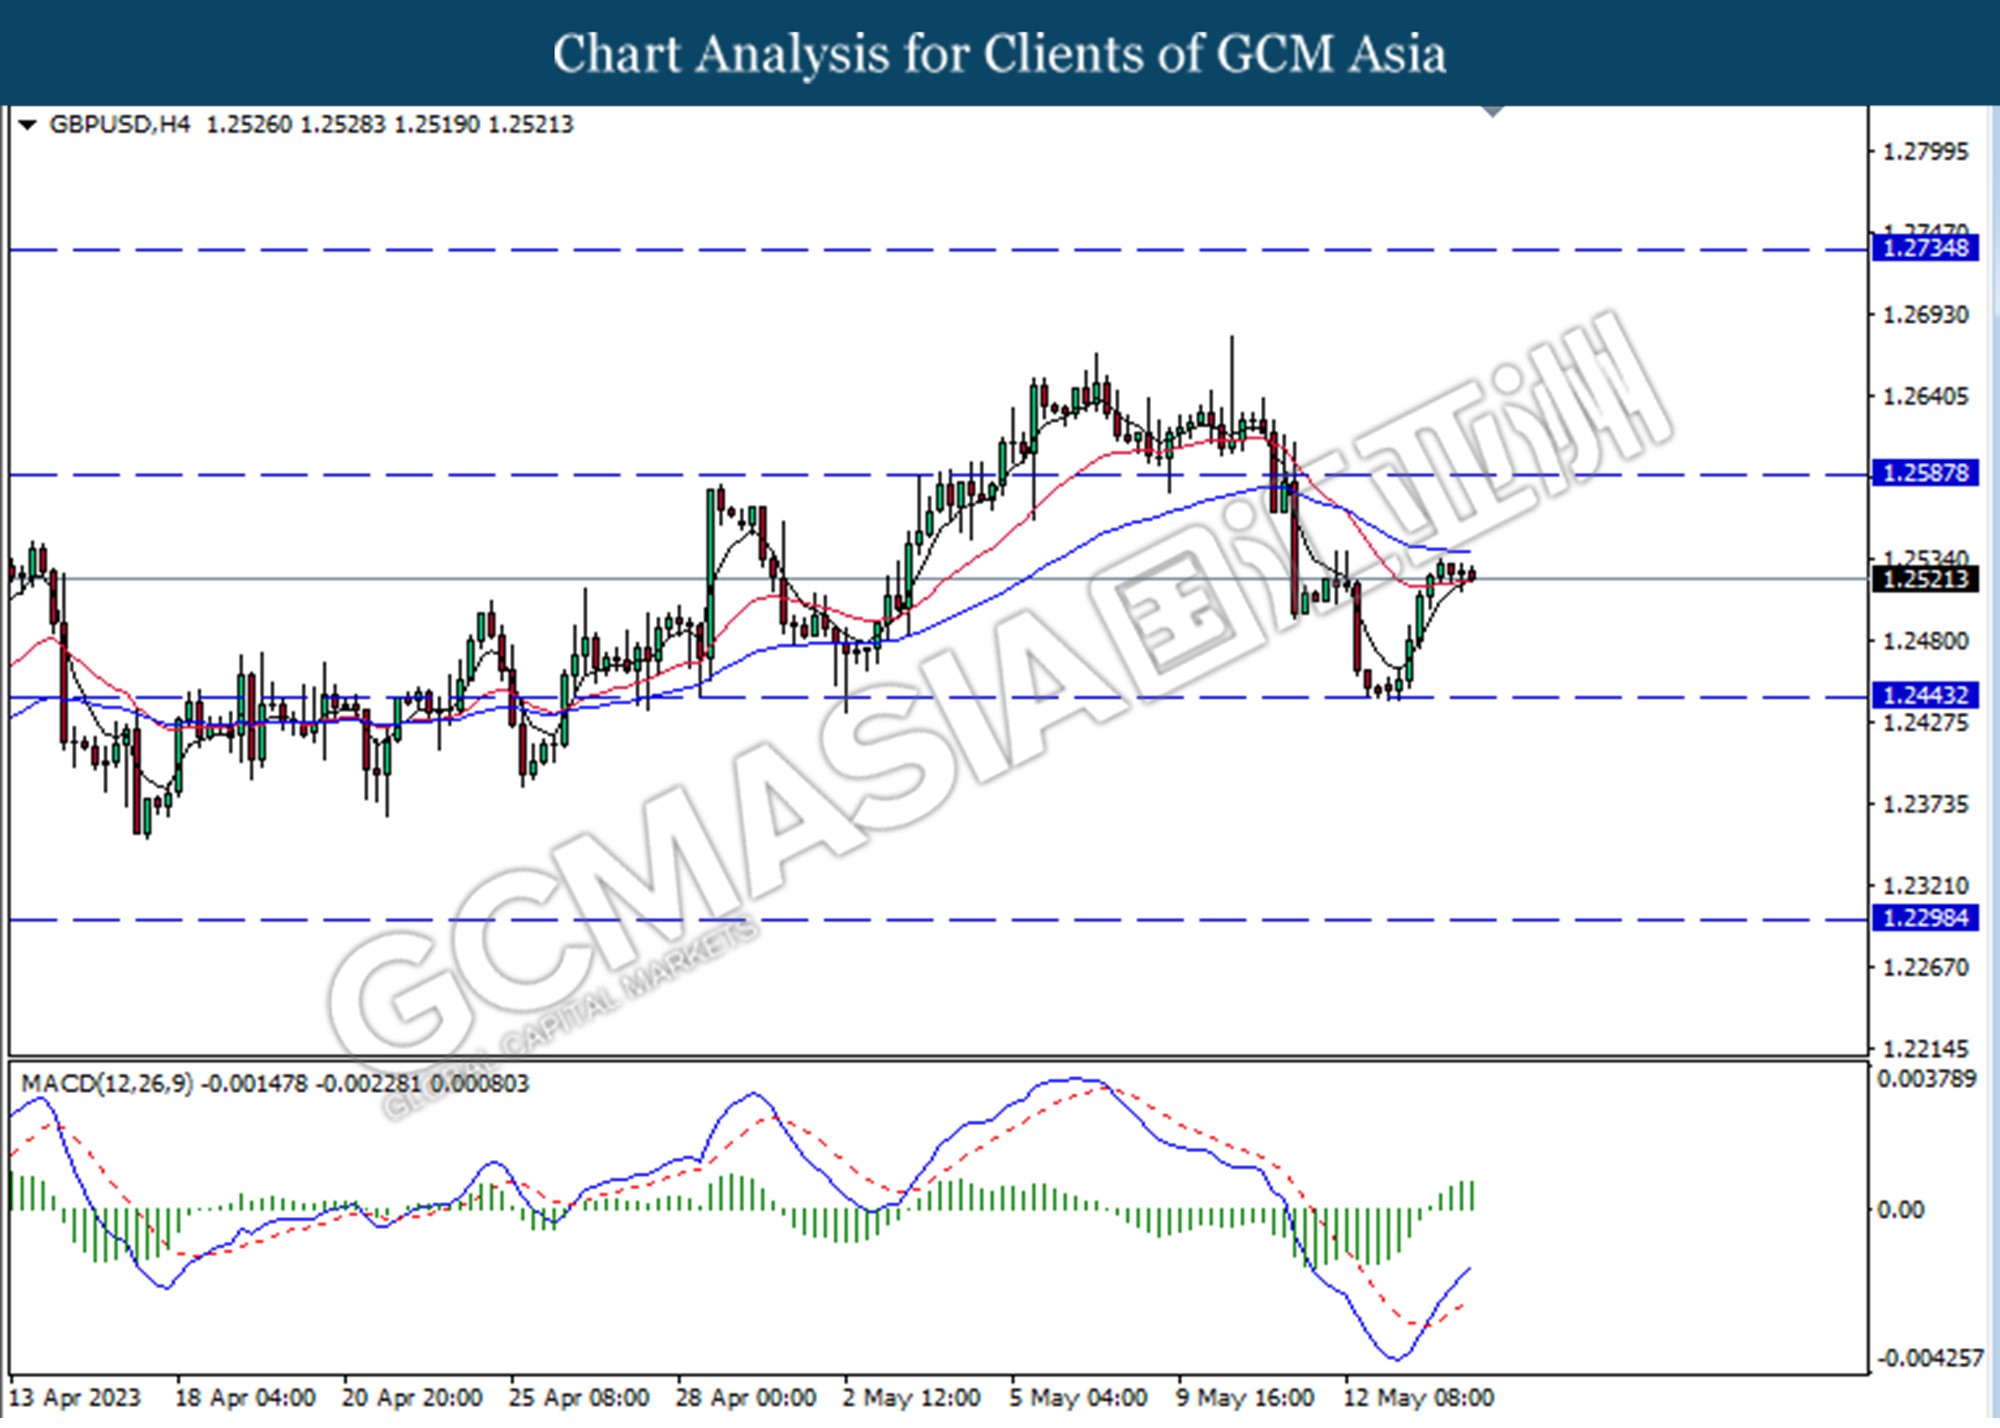Click the MACD 0.00 scale value
Screen dimensions: 2000x1428
[1900, 1210]
